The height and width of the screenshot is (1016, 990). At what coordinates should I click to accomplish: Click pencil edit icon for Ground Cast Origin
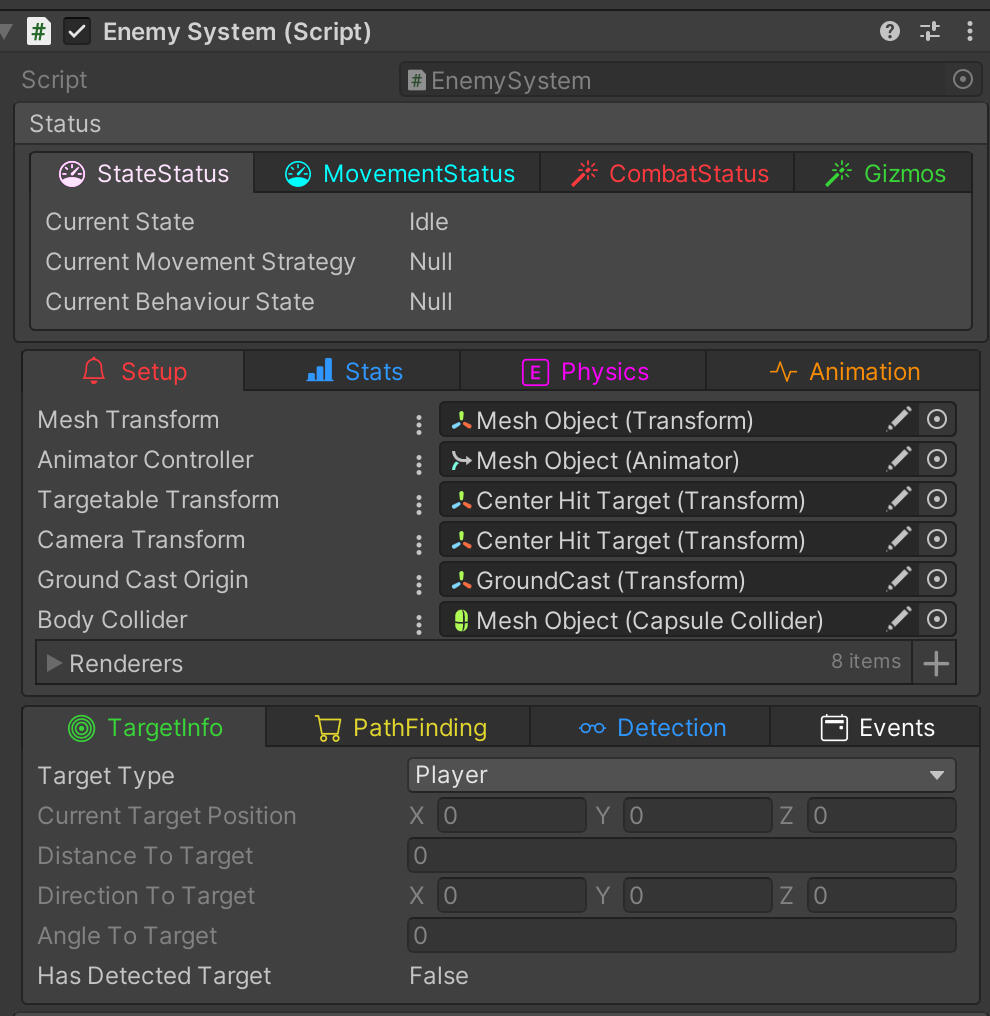click(x=899, y=580)
